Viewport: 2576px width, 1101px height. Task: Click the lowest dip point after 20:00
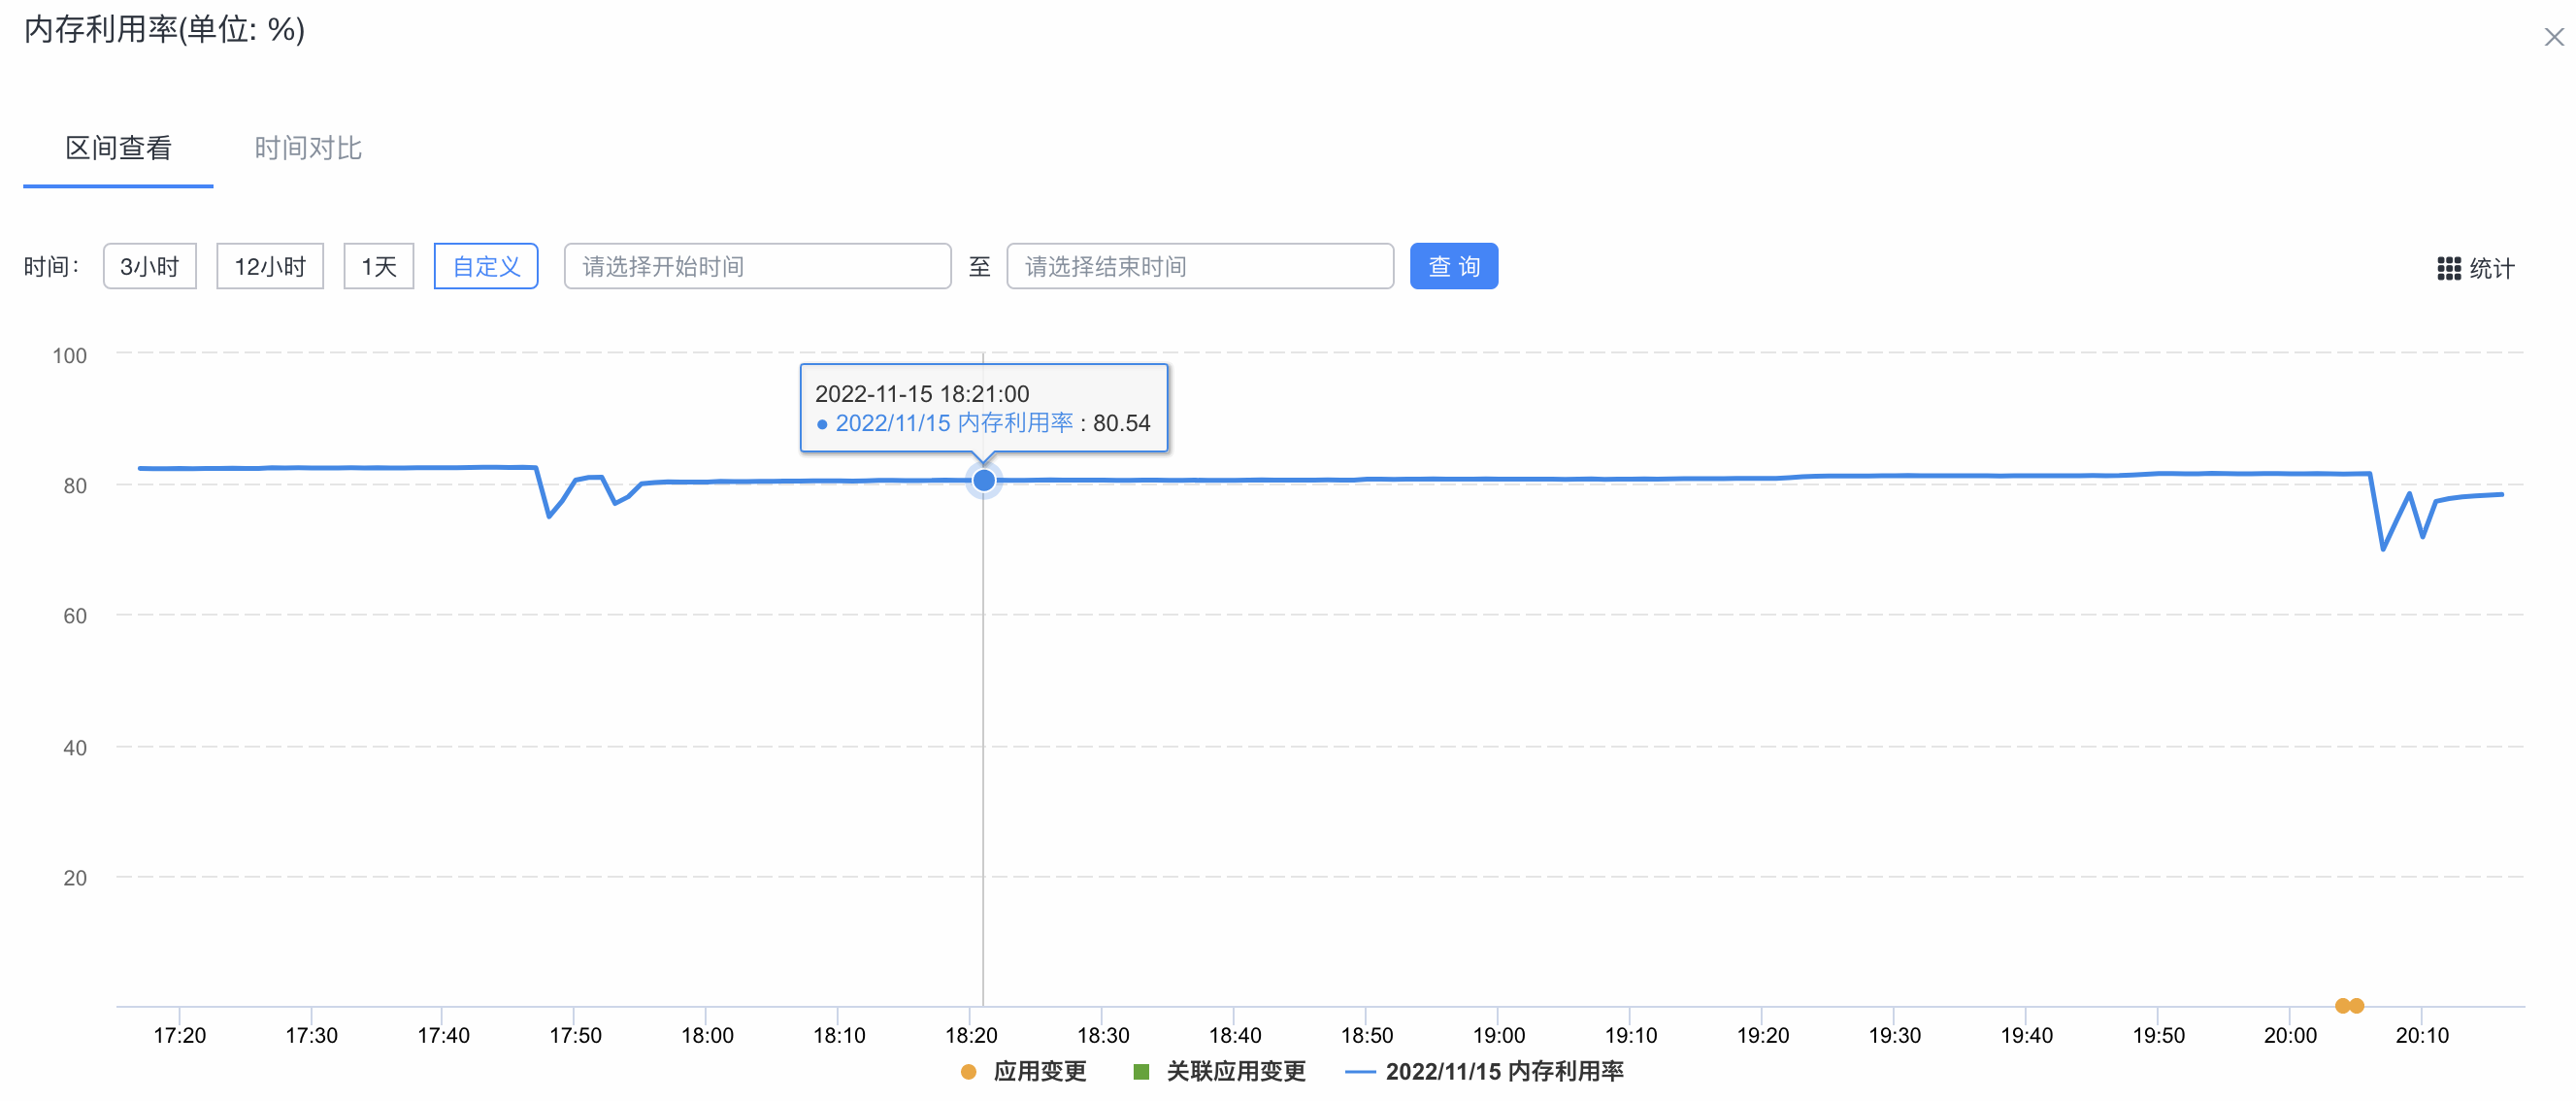tap(2383, 549)
